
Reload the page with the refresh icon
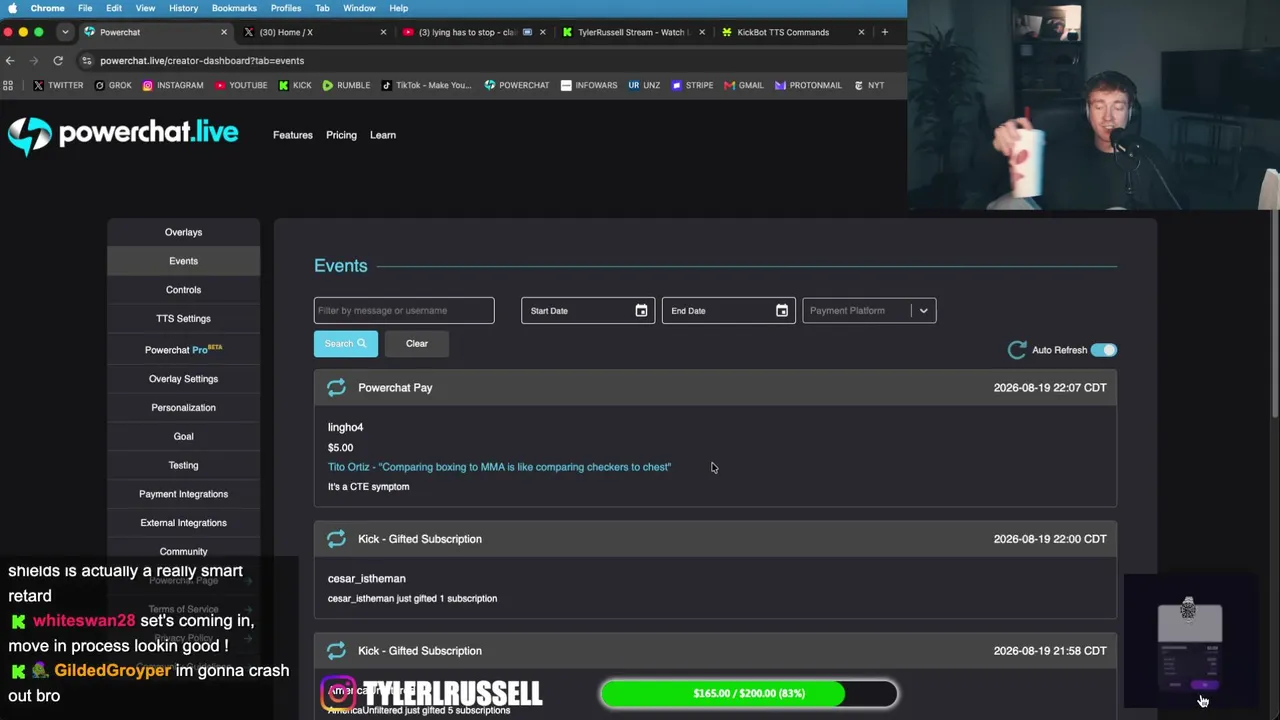58,61
